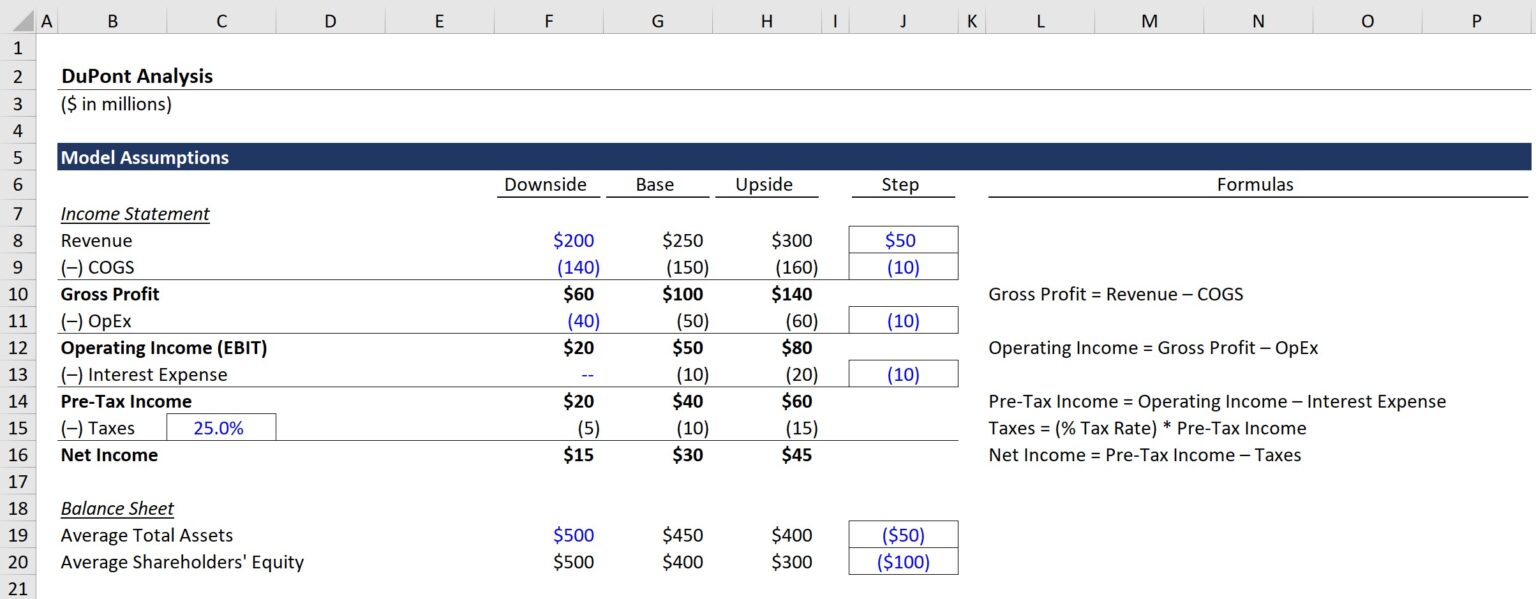Select the DuPont Analysis title cell
Screen dimensions: 1536x599
(x=135, y=76)
